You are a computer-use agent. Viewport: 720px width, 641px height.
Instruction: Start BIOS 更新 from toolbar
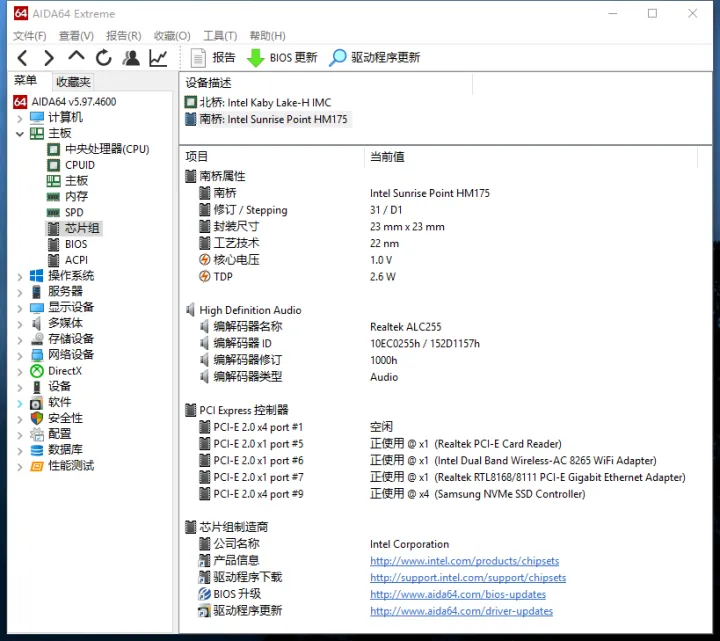(x=282, y=58)
